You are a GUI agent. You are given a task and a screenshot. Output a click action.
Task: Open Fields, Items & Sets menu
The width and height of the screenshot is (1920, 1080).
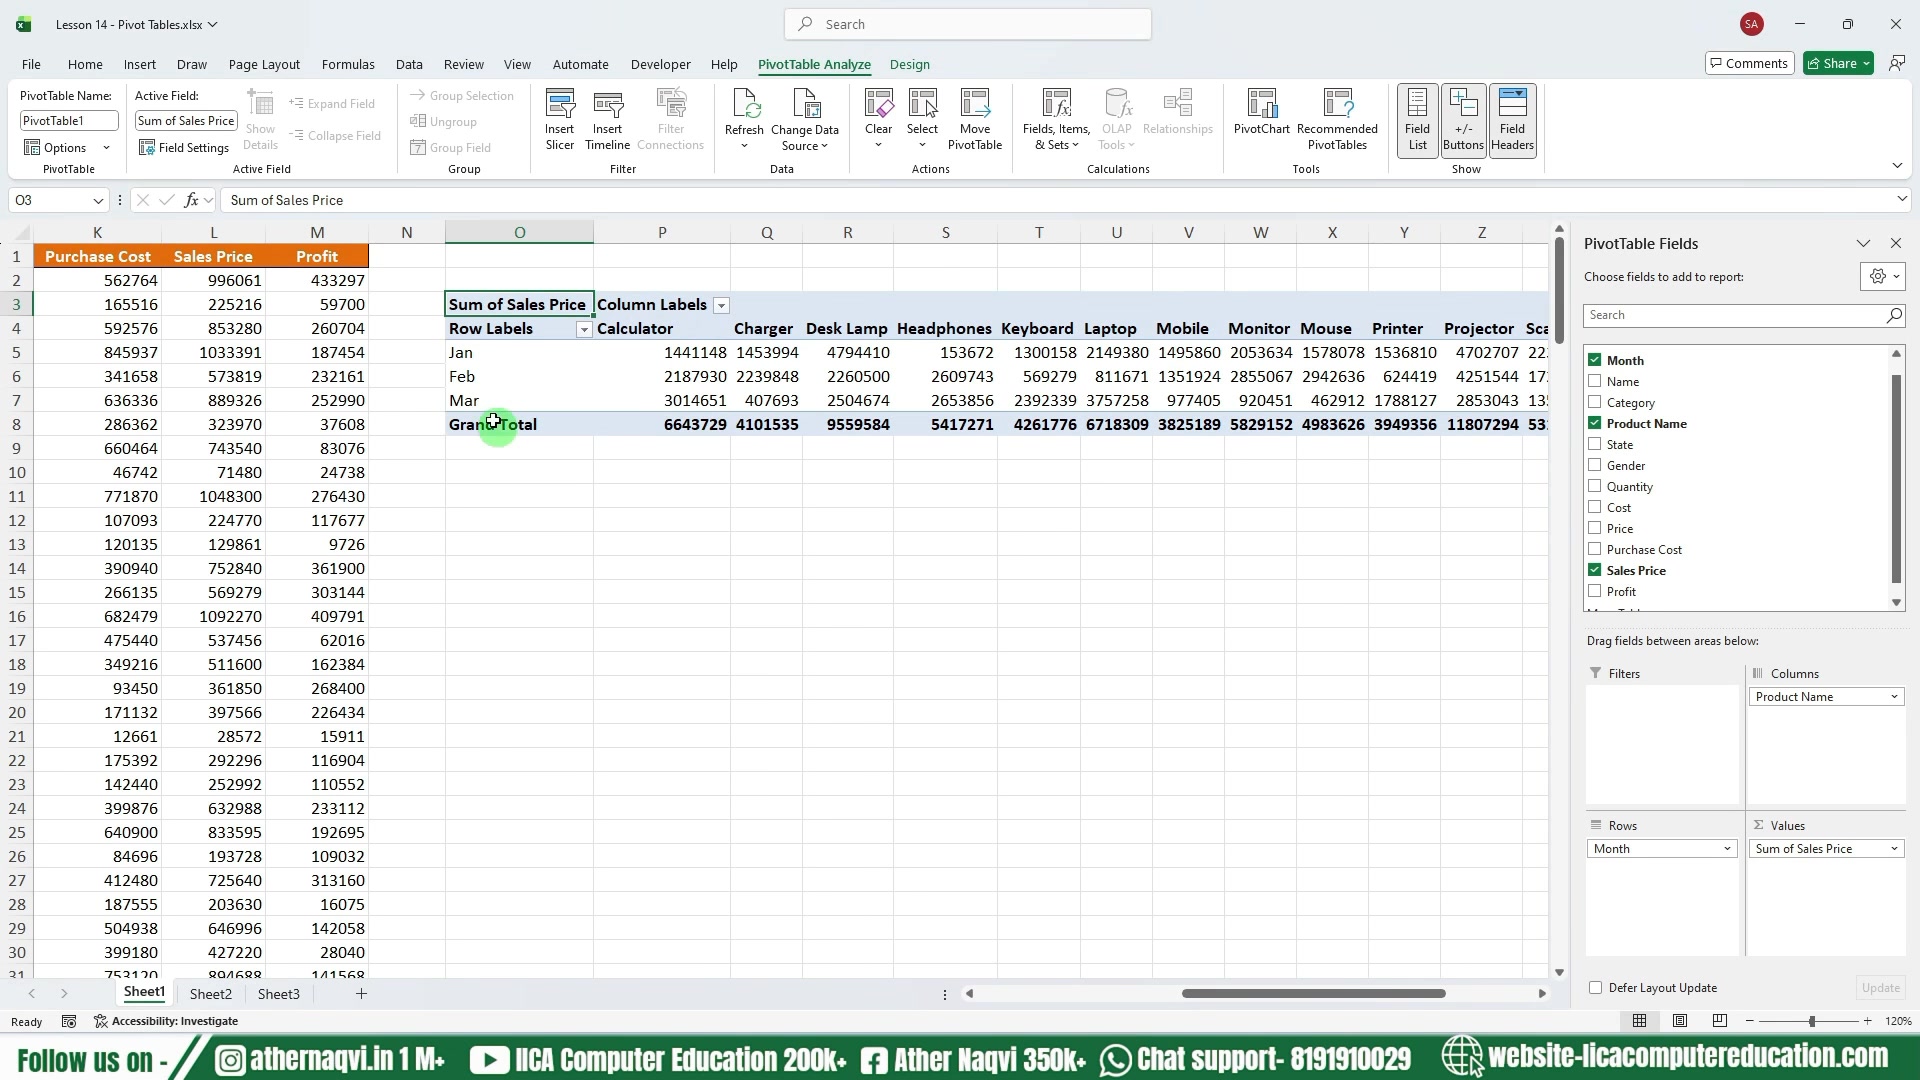1056,120
